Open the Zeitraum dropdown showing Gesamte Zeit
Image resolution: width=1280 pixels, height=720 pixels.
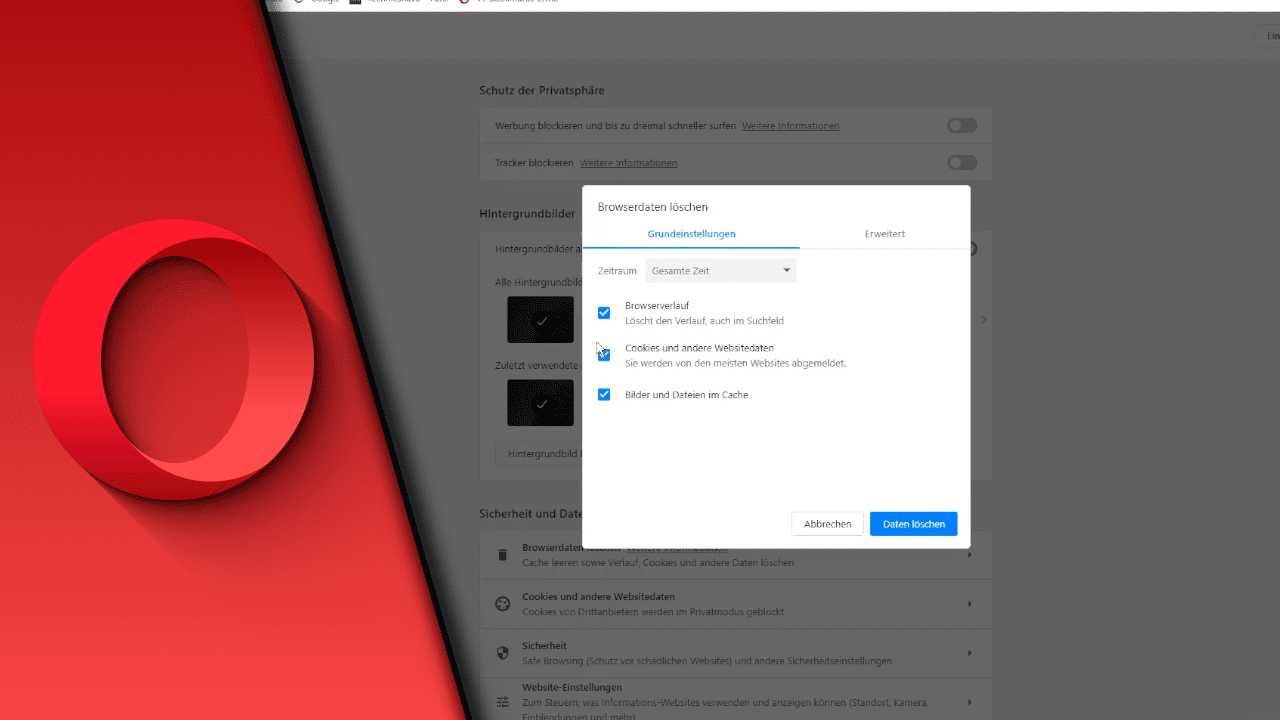click(x=720, y=271)
